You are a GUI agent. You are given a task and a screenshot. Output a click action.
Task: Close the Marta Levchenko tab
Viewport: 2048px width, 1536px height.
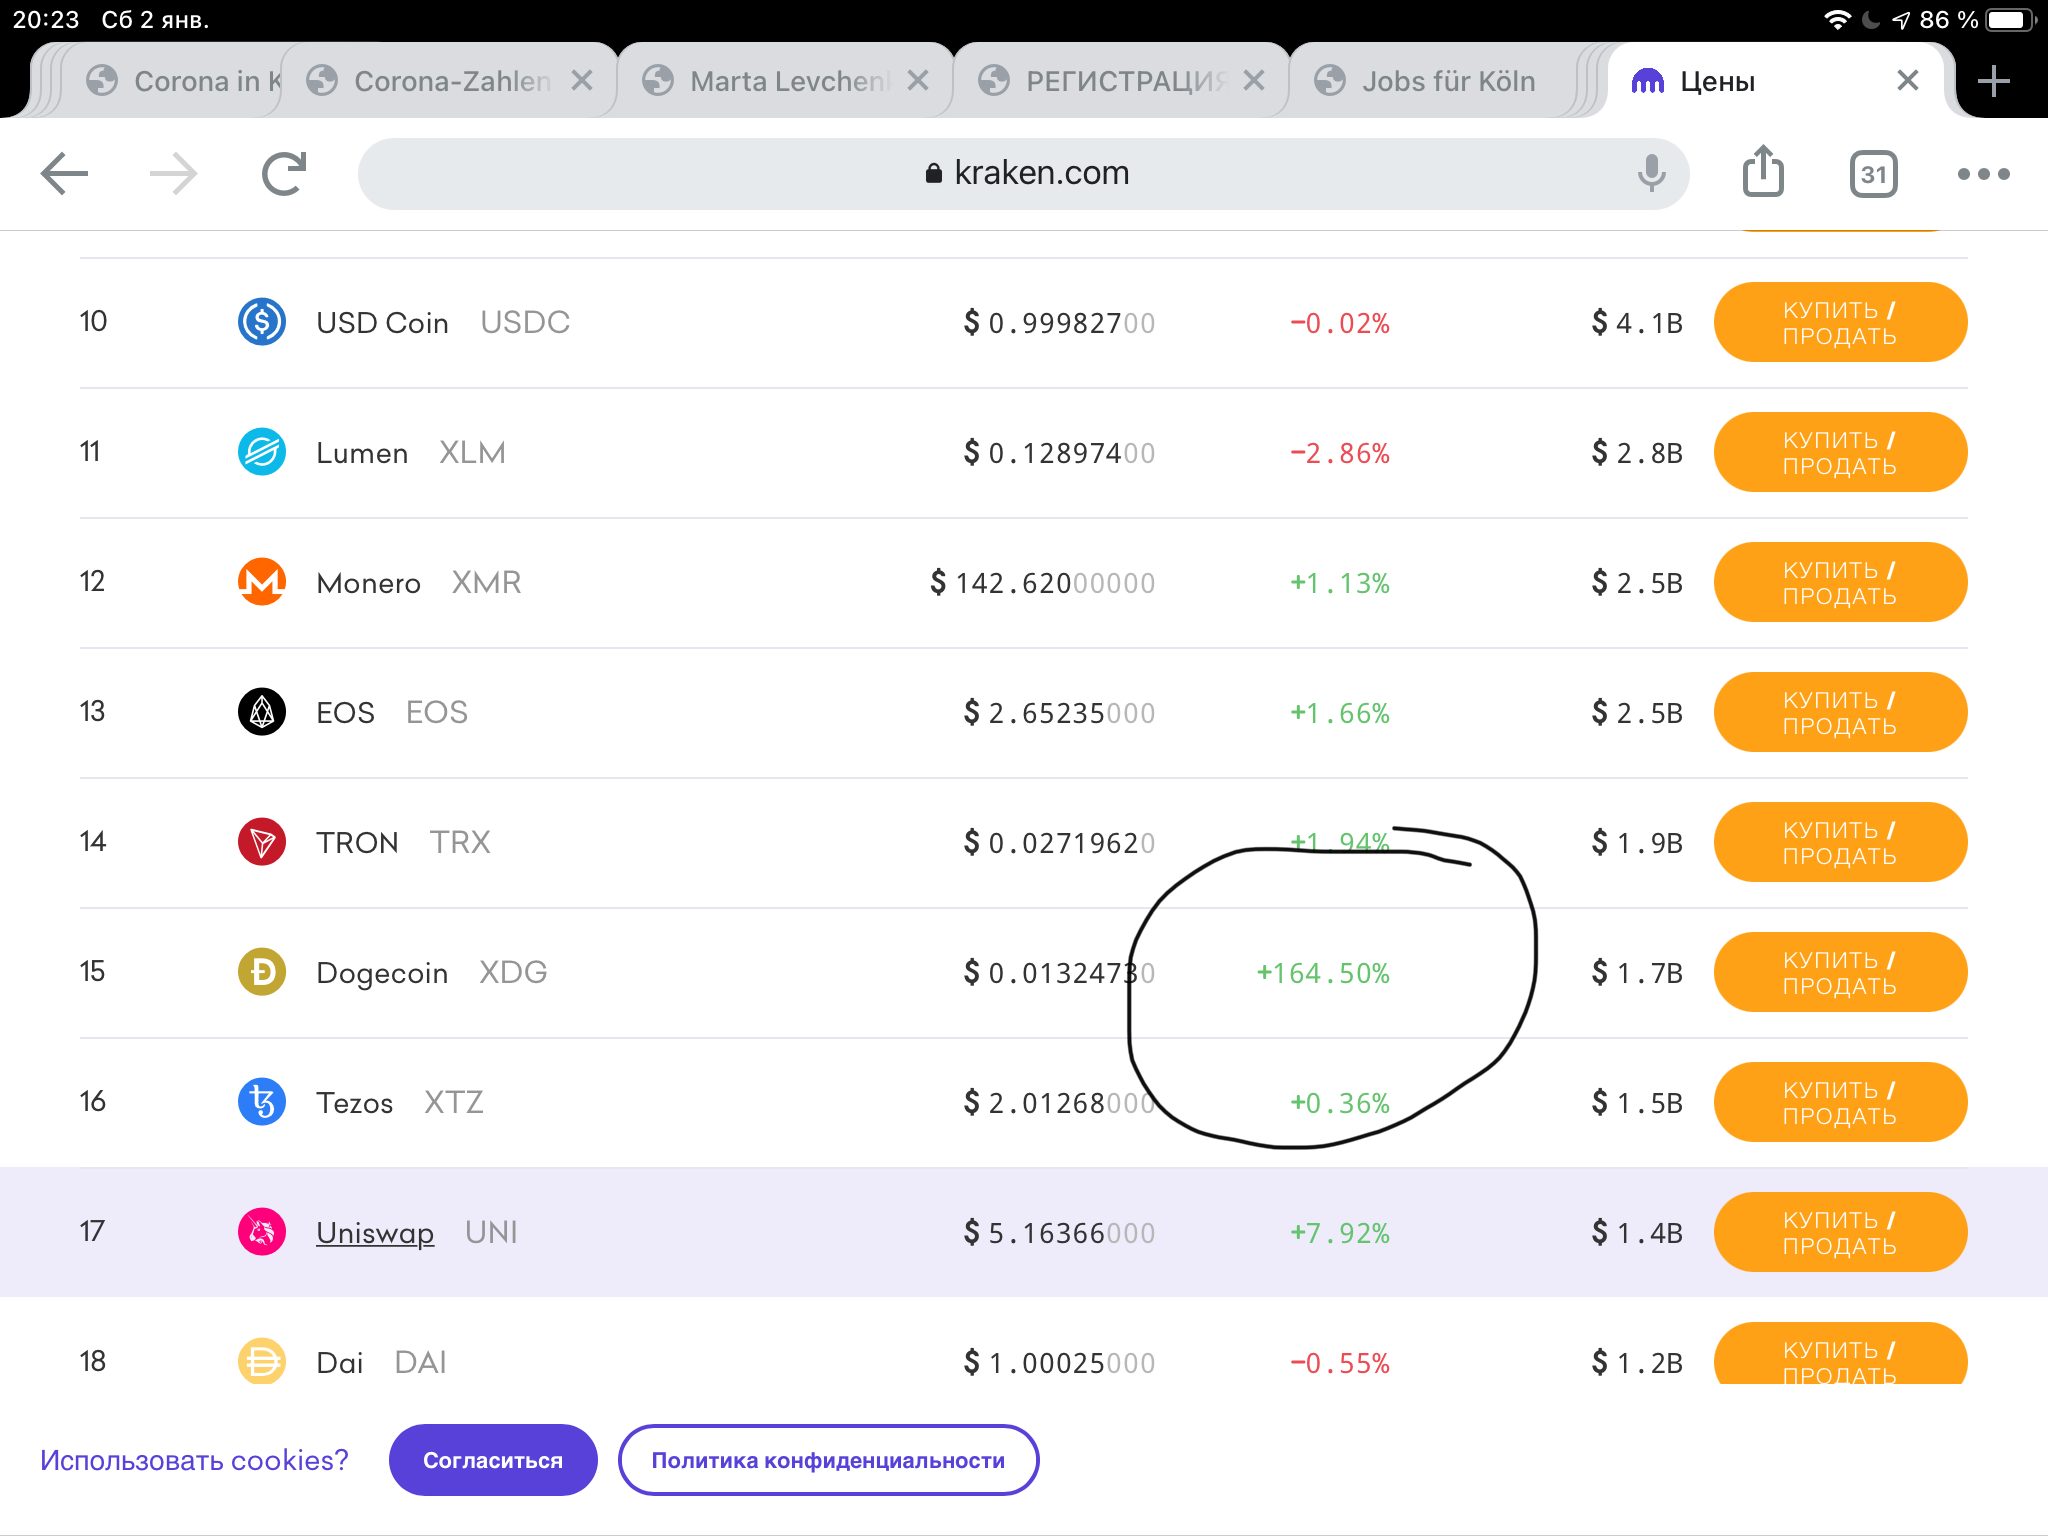click(x=918, y=81)
